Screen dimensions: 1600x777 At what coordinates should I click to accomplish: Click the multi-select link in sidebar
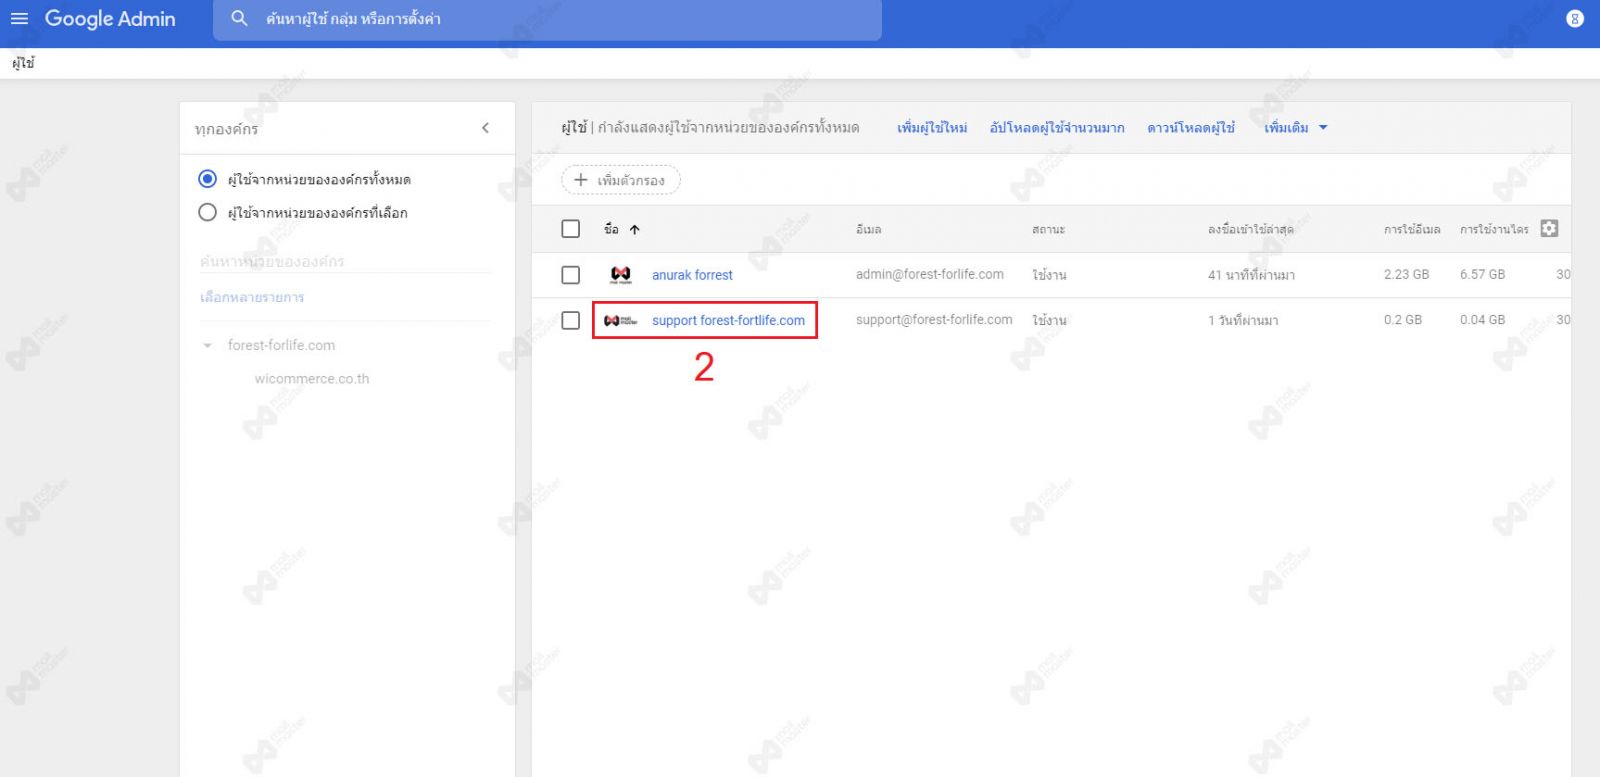pos(252,297)
